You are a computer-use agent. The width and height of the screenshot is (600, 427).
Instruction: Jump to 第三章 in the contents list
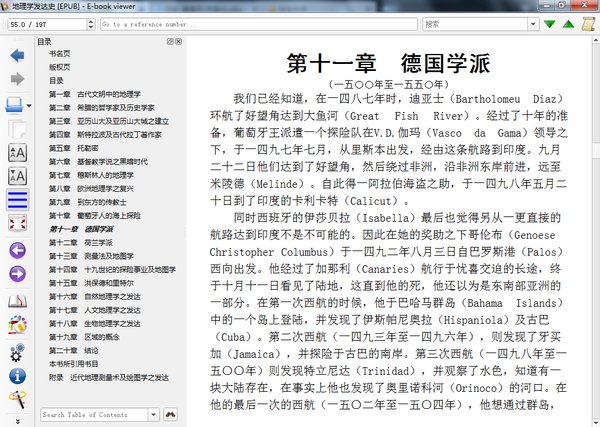click(x=109, y=121)
